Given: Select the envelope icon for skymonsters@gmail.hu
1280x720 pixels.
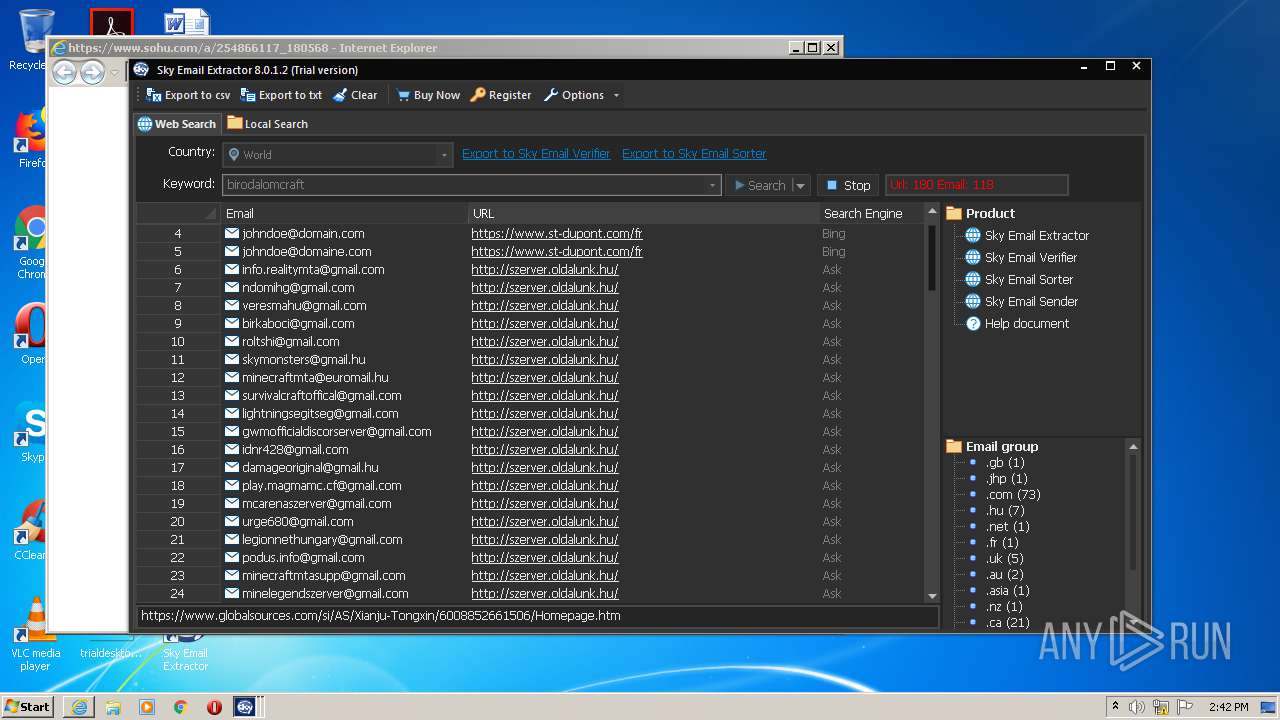Looking at the screenshot, I should pyautogui.click(x=232, y=359).
